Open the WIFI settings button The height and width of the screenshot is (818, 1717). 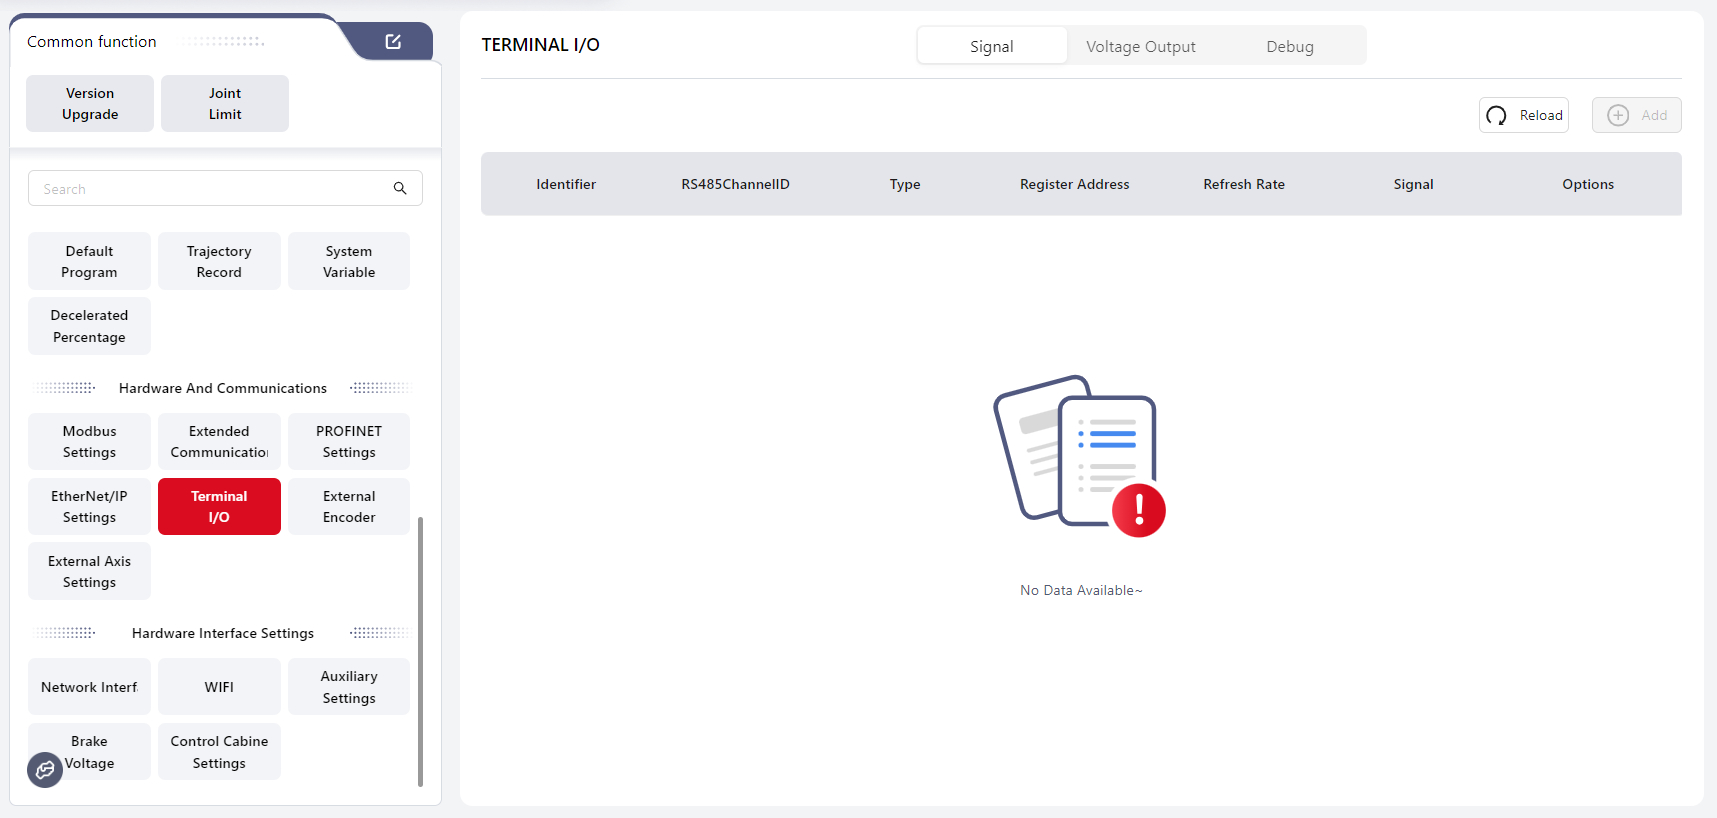[x=219, y=687]
